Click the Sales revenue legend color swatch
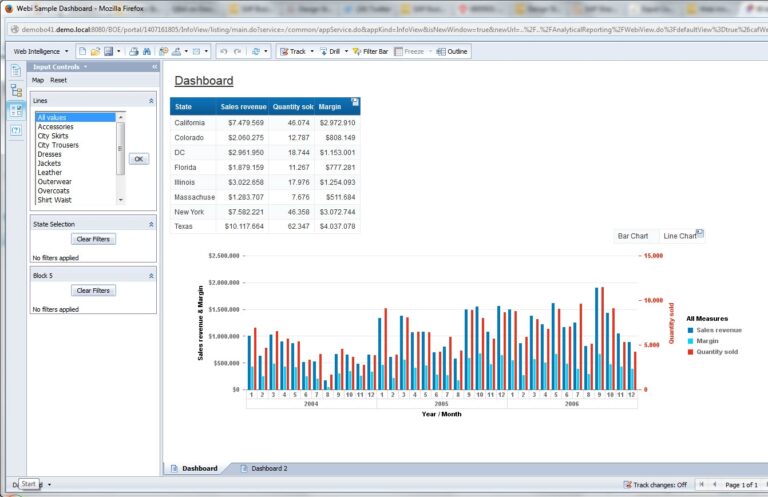This screenshot has width=768, height=497. pos(690,331)
